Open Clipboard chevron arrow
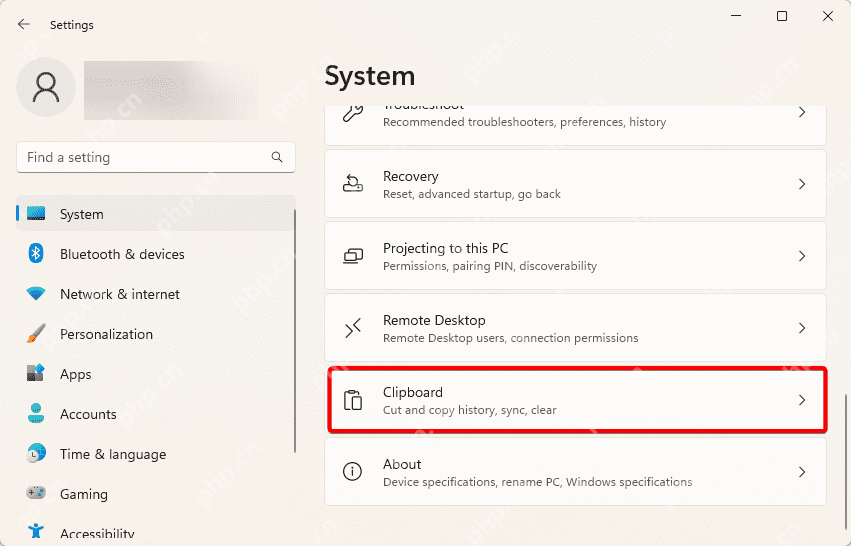The height and width of the screenshot is (546, 851). [802, 400]
